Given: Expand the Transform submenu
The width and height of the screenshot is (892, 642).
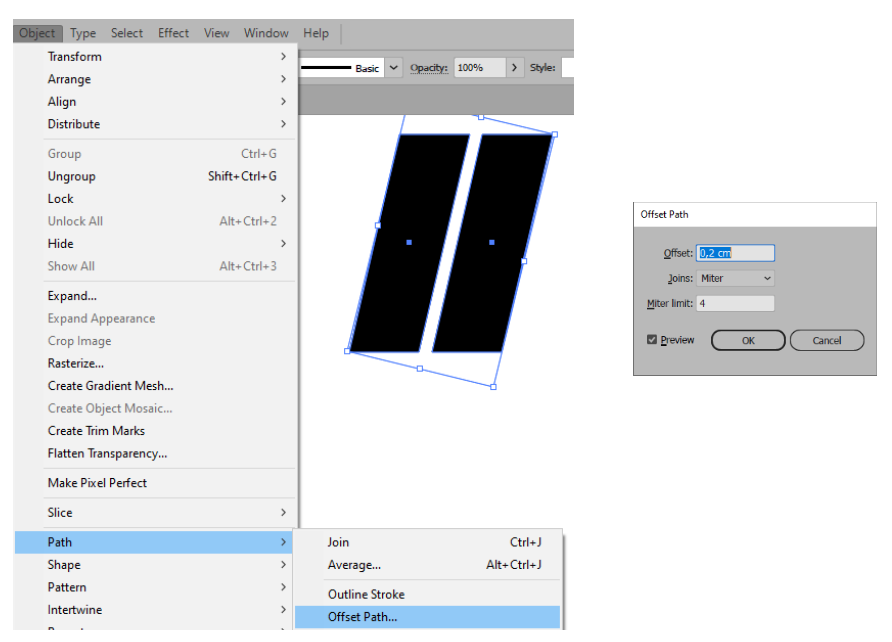Looking at the screenshot, I should (75, 56).
